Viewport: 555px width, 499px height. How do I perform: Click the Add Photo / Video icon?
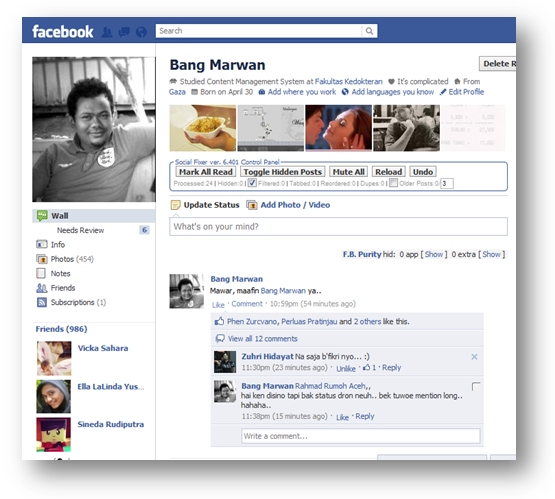(252, 205)
